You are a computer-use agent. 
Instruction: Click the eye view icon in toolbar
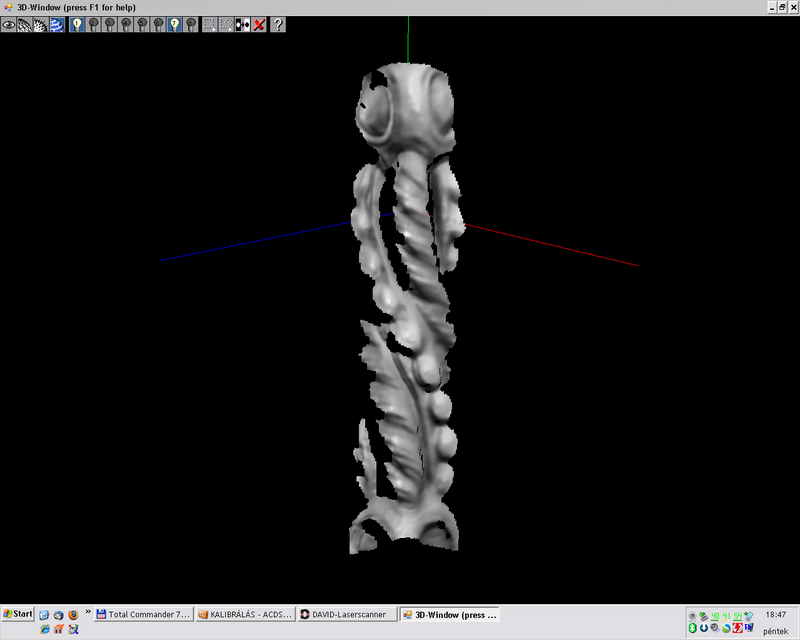point(8,24)
